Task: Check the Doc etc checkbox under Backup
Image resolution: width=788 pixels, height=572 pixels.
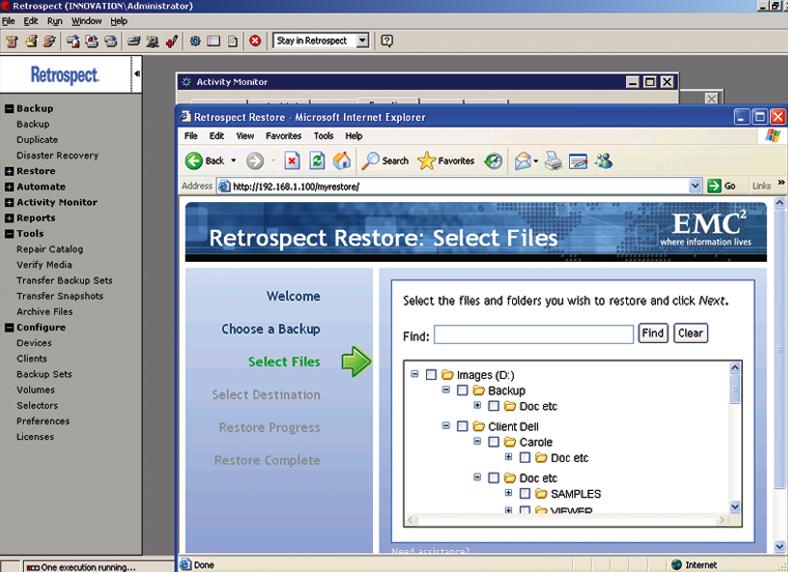Action: click(494, 406)
